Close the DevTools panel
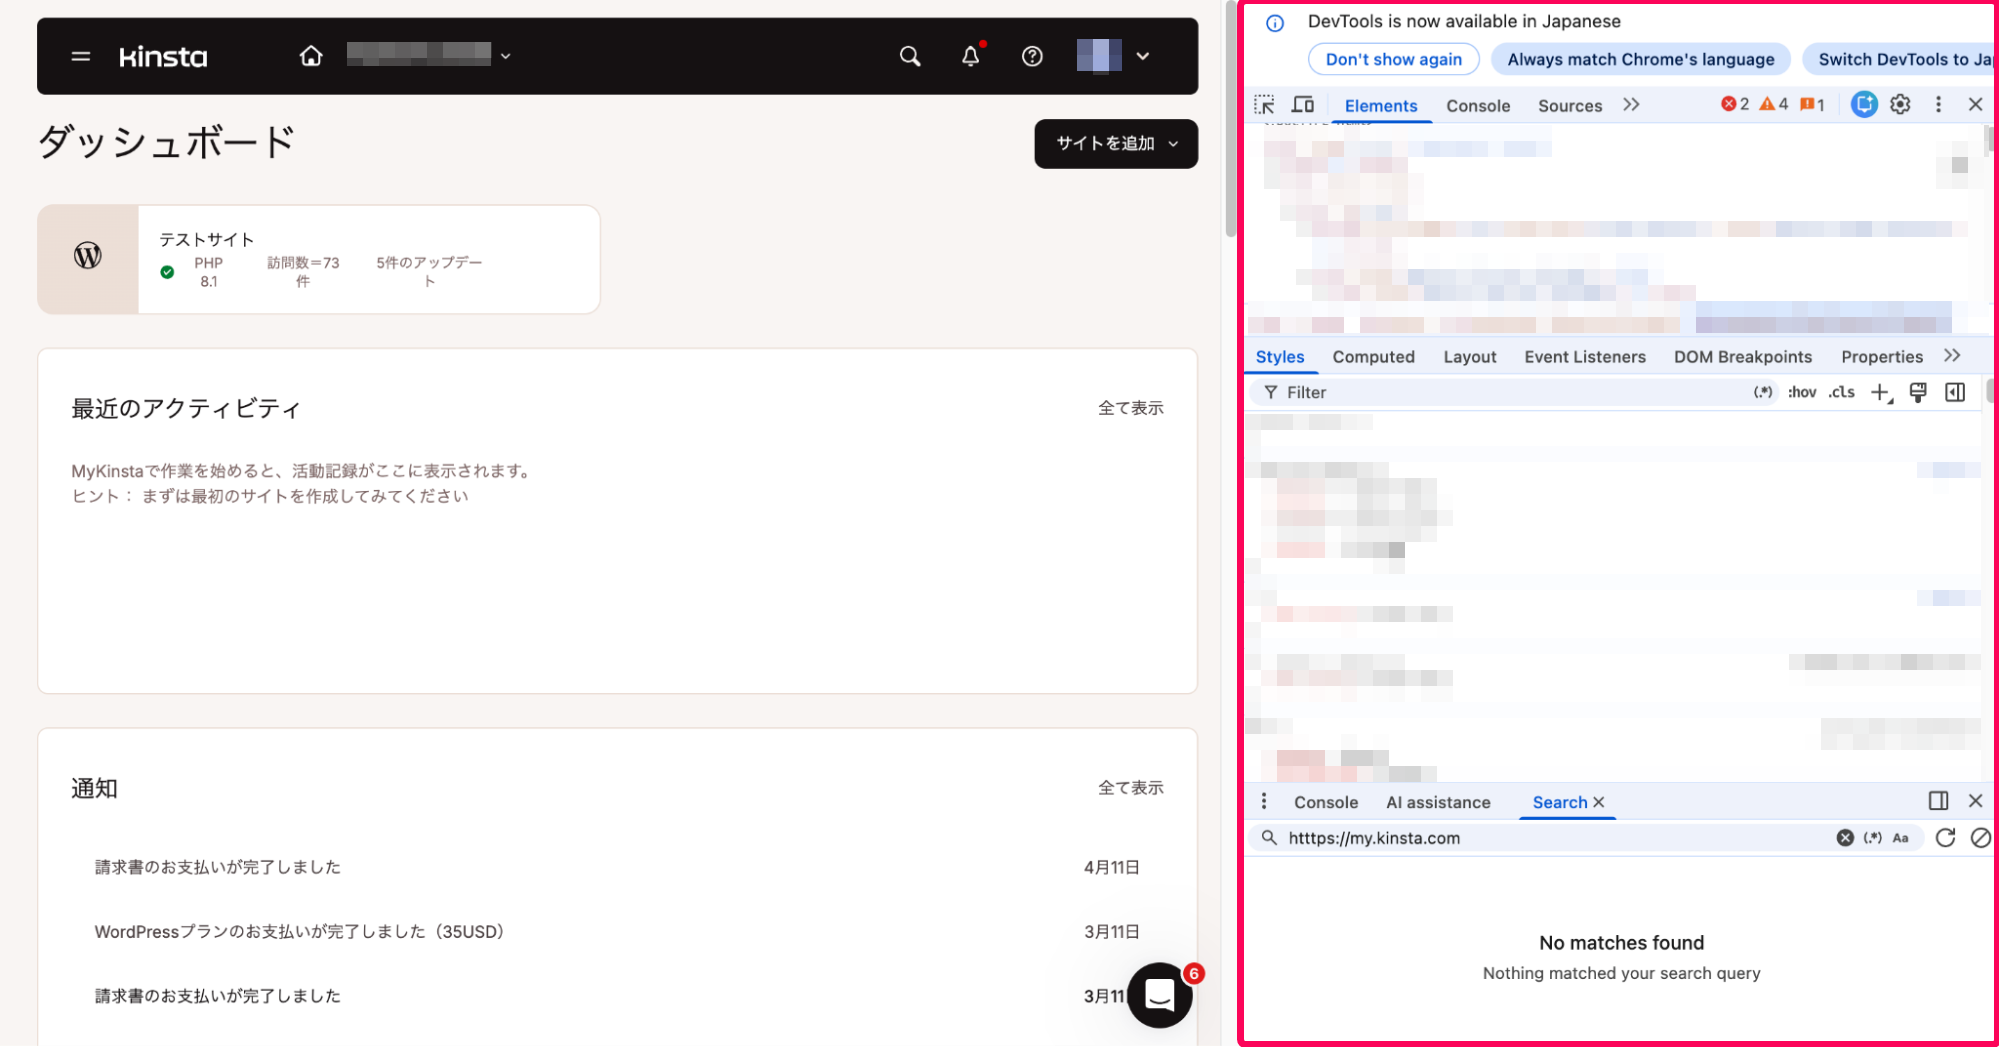This screenshot has height=1047, width=1999. pyautogui.click(x=1975, y=104)
